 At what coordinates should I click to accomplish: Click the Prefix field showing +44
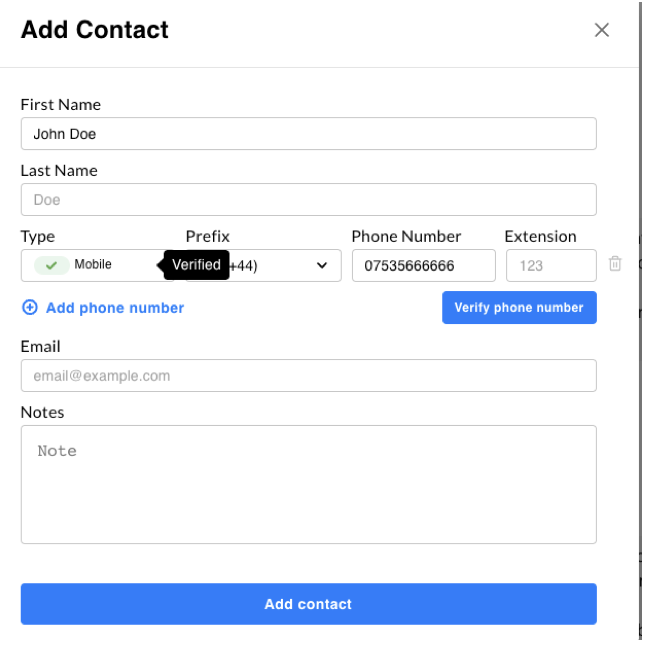coord(264,265)
